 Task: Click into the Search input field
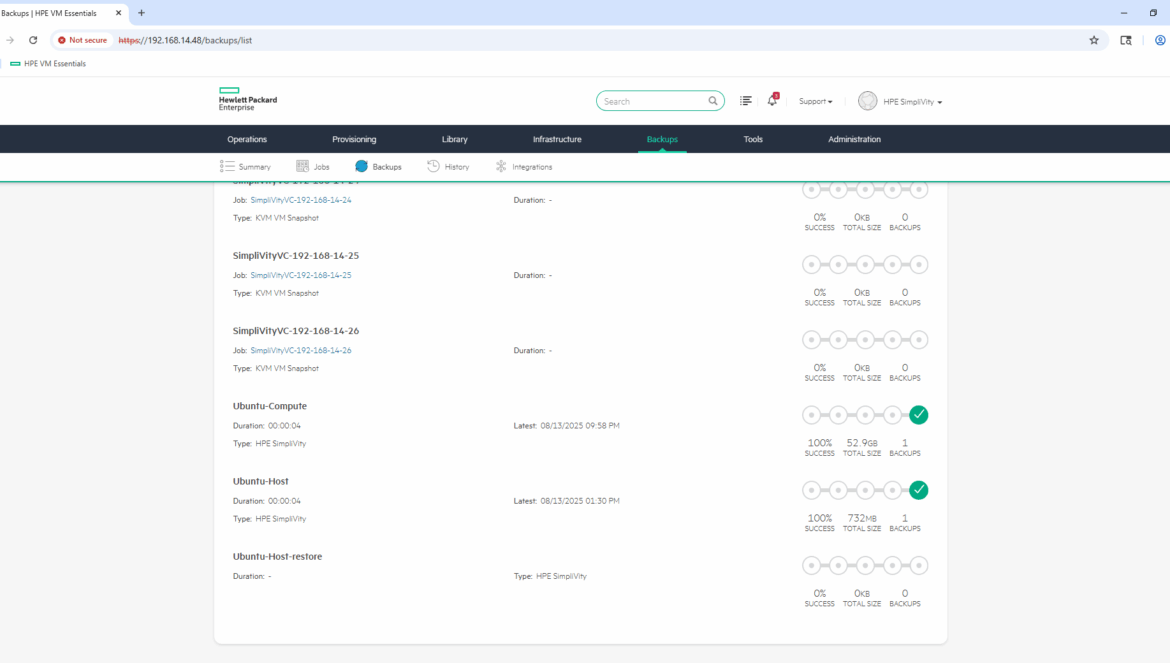(x=650, y=101)
